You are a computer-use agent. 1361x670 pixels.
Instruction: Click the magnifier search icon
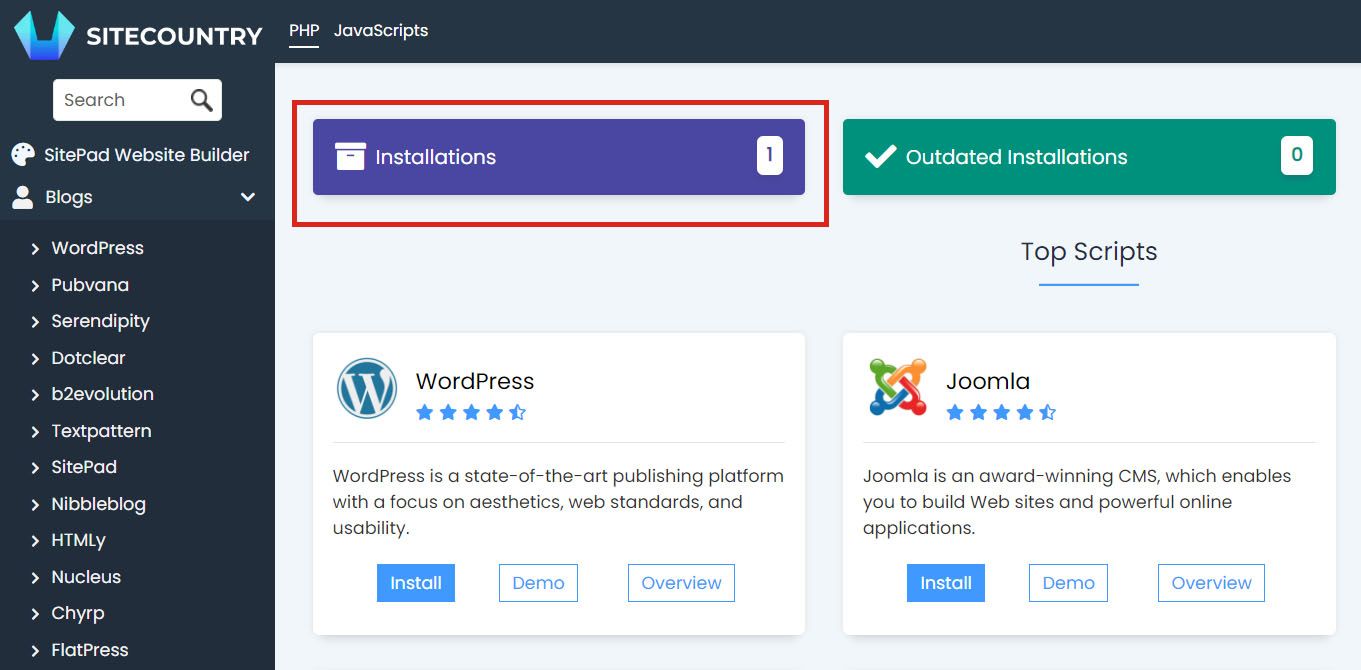[x=202, y=100]
